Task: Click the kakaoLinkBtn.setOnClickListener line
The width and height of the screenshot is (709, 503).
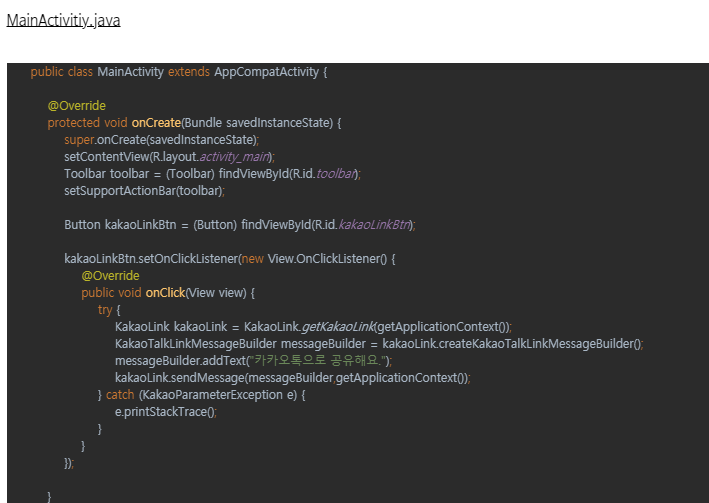Action: pyautogui.click(x=230, y=259)
